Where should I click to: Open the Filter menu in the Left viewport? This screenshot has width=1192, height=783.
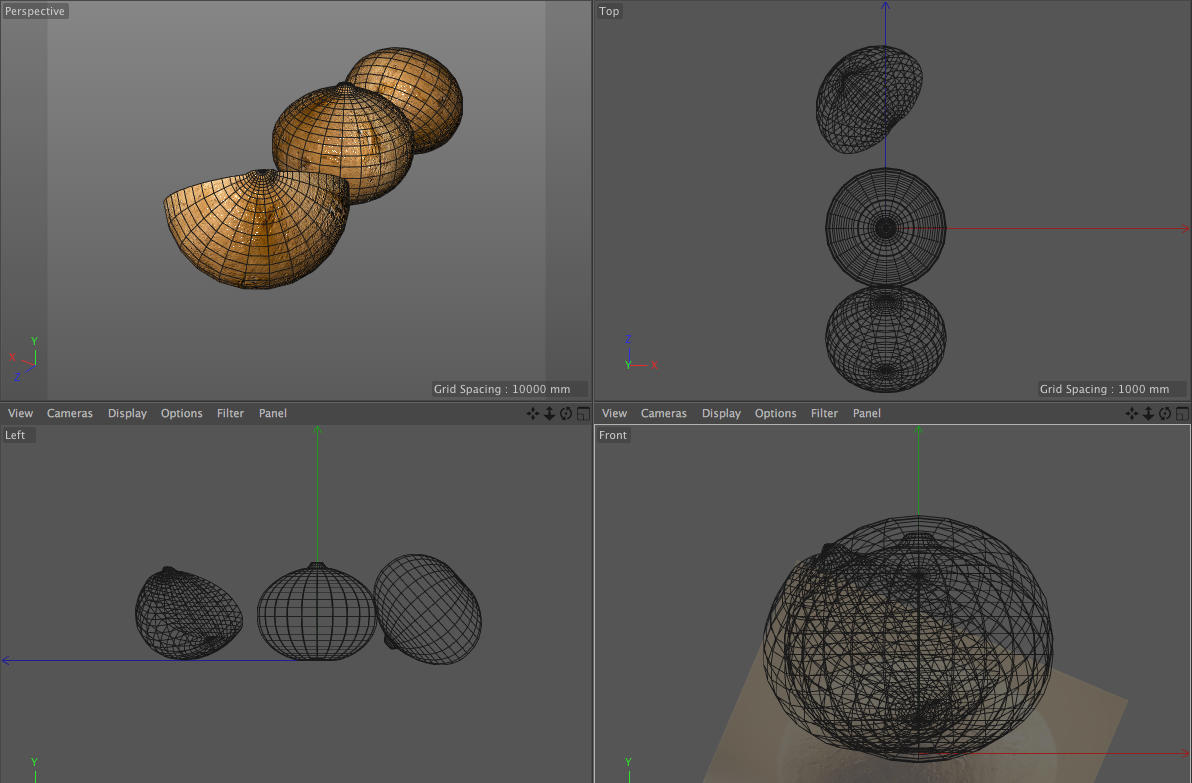point(230,413)
